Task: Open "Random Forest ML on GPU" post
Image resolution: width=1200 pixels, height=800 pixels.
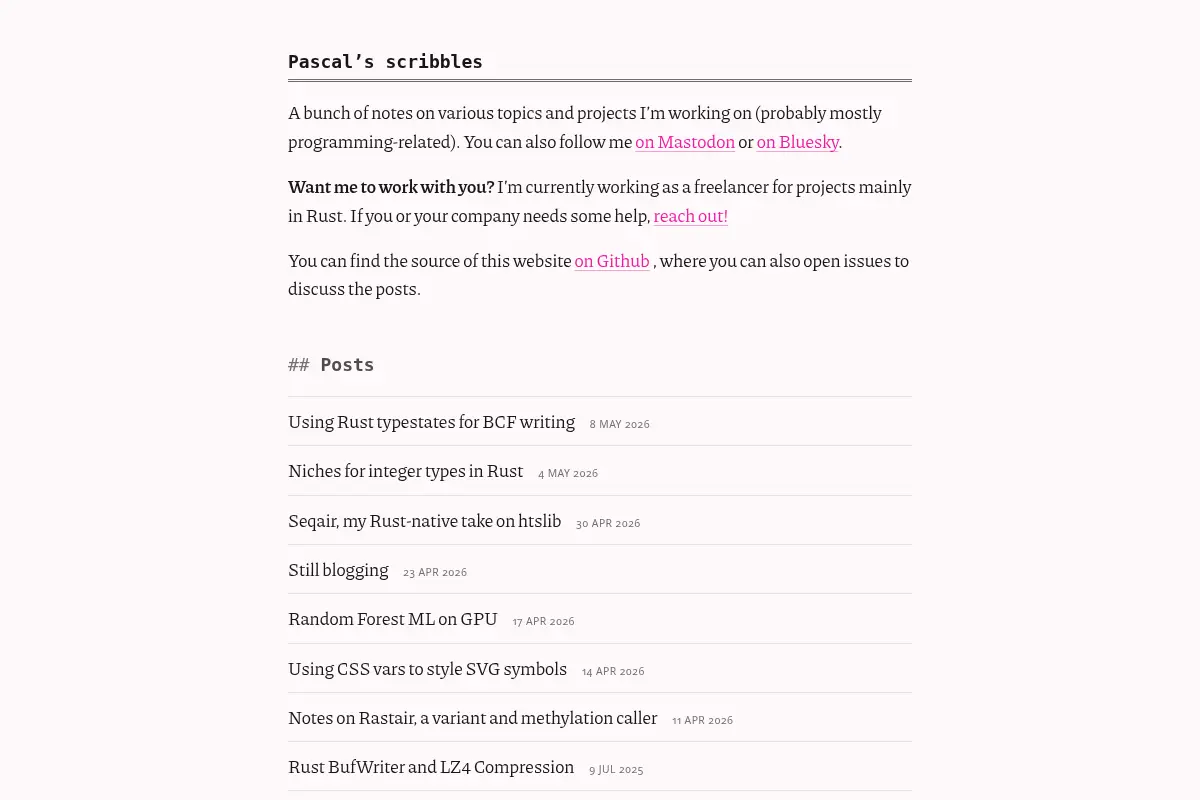Action: [x=393, y=619]
